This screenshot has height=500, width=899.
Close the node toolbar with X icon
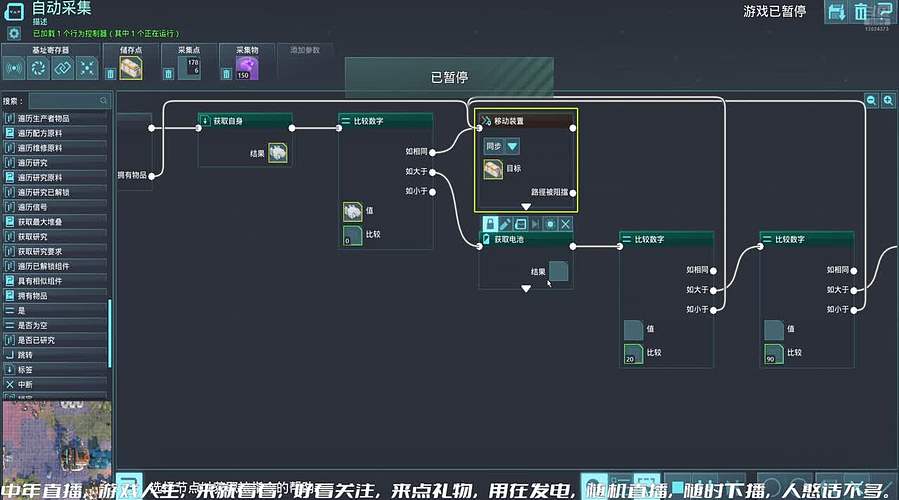(565, 224)
